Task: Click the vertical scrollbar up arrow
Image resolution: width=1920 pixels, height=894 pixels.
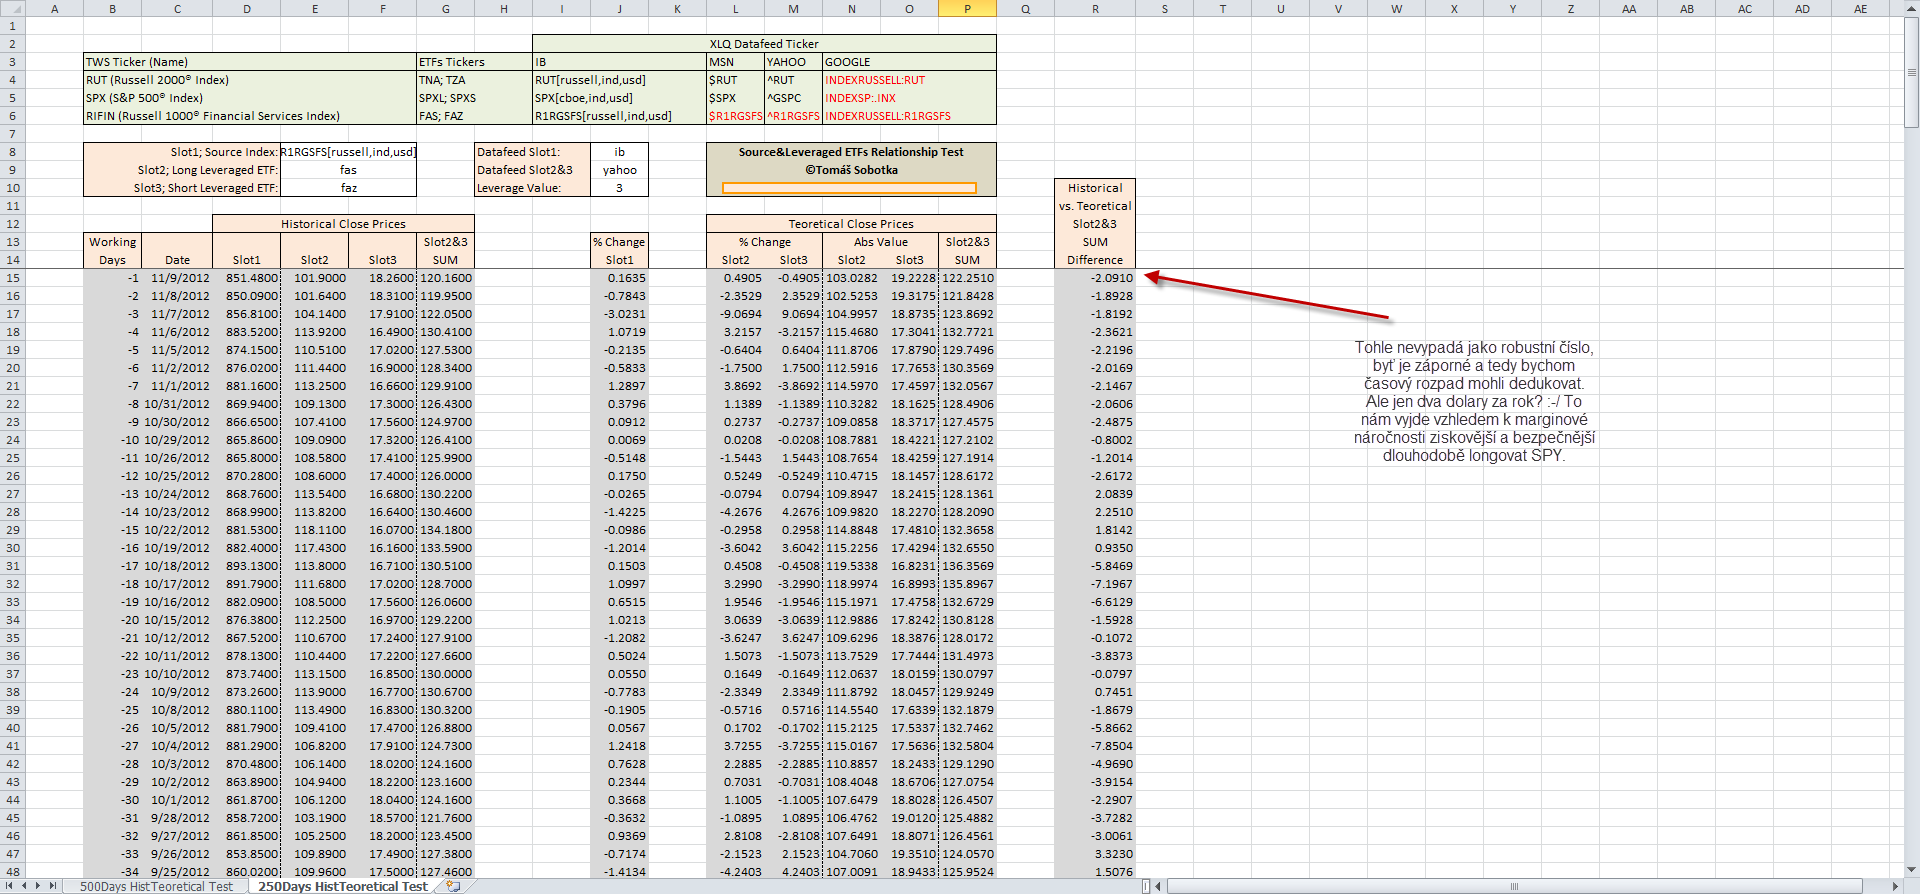Action: point(1912,9)
